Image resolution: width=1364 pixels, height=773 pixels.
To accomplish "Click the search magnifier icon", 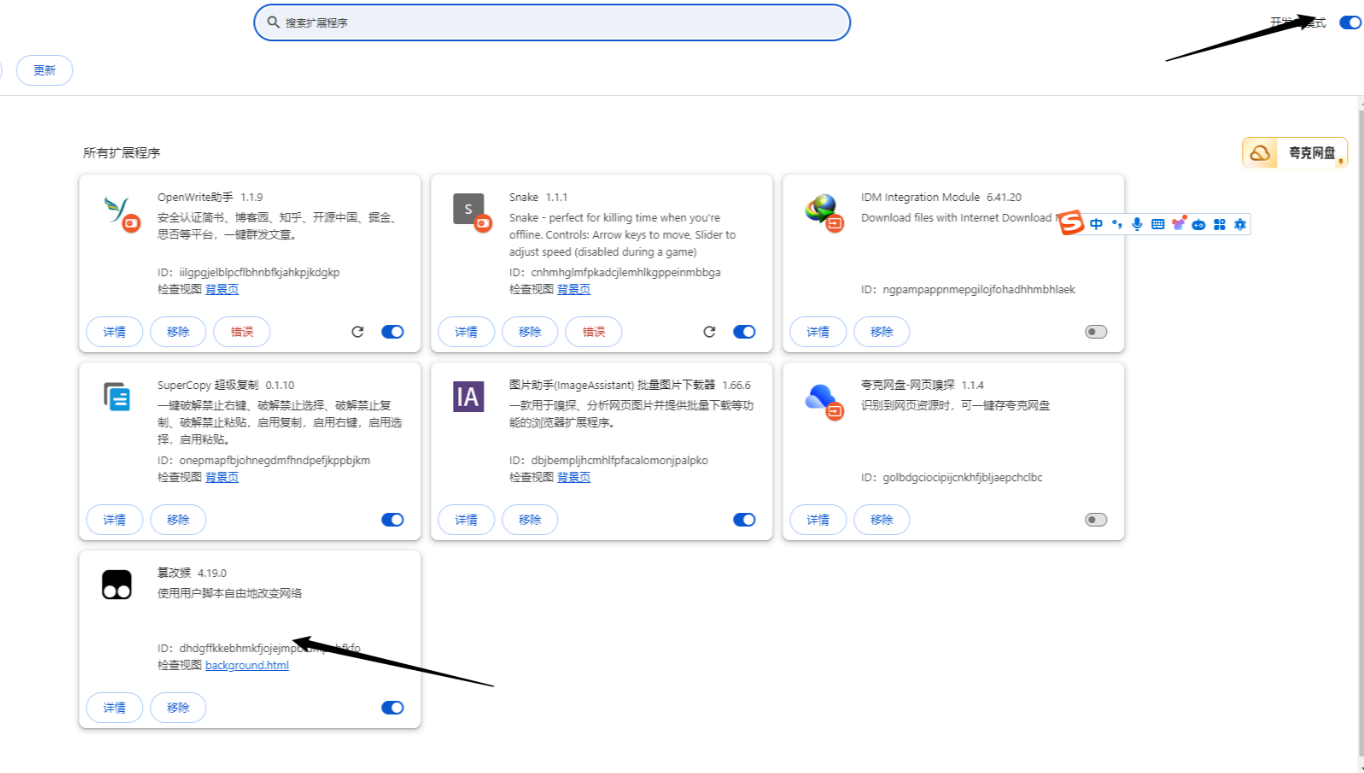I will click(273, 22).
